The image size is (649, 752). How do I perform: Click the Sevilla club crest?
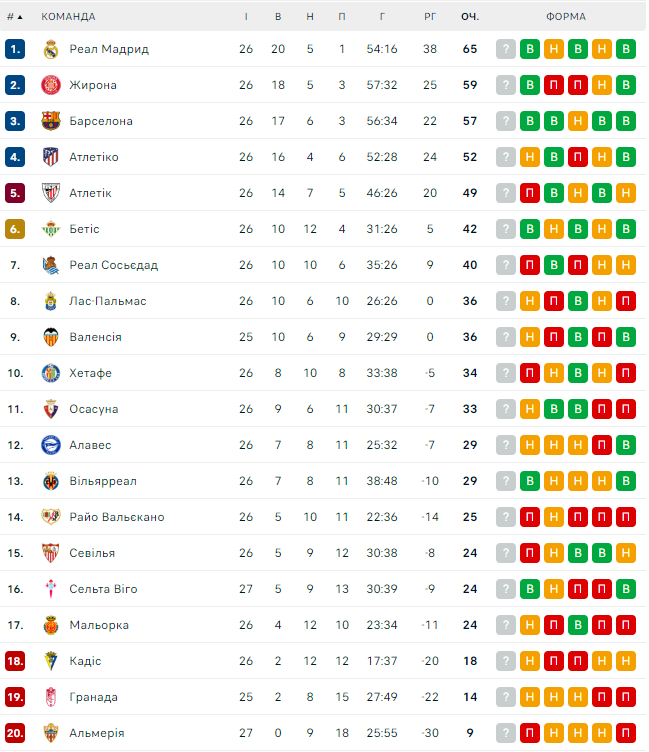(51, 553)
